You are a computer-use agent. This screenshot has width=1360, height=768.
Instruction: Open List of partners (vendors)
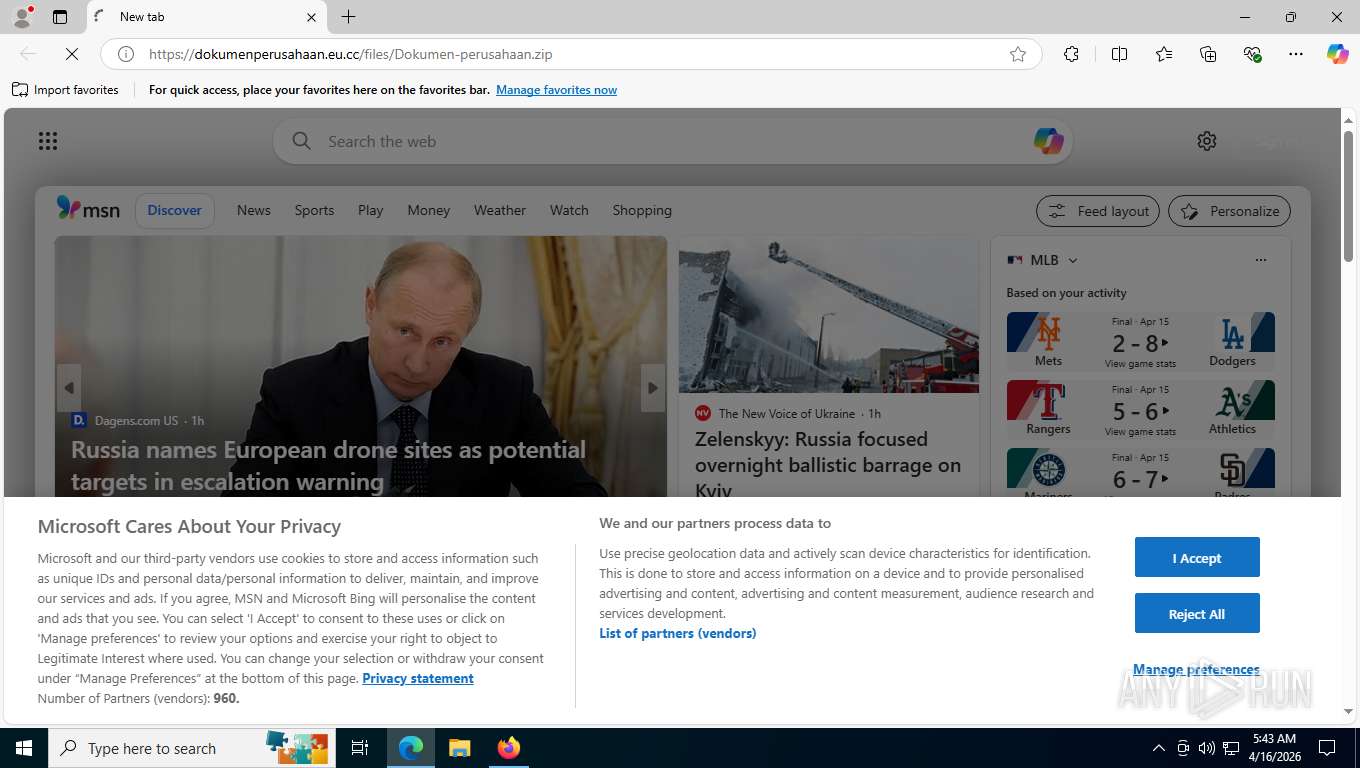coord(678,633)
